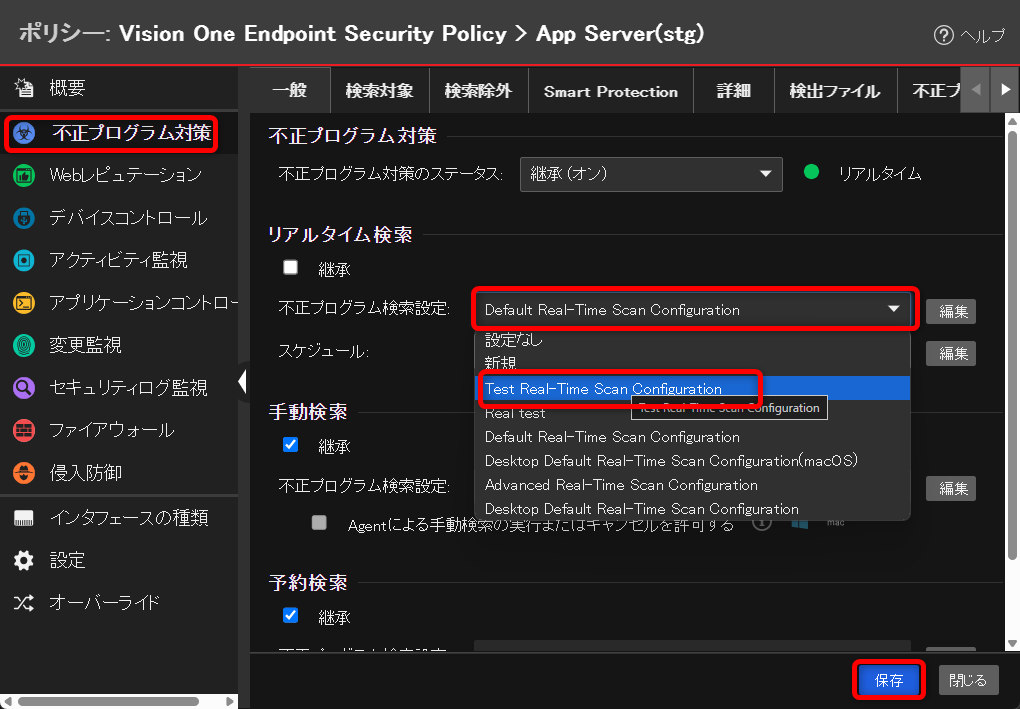Select the last Desktop Default Real-Time Scan Configuration option
The width and height of the screenshot is (1020, 709).
point(692,509)
